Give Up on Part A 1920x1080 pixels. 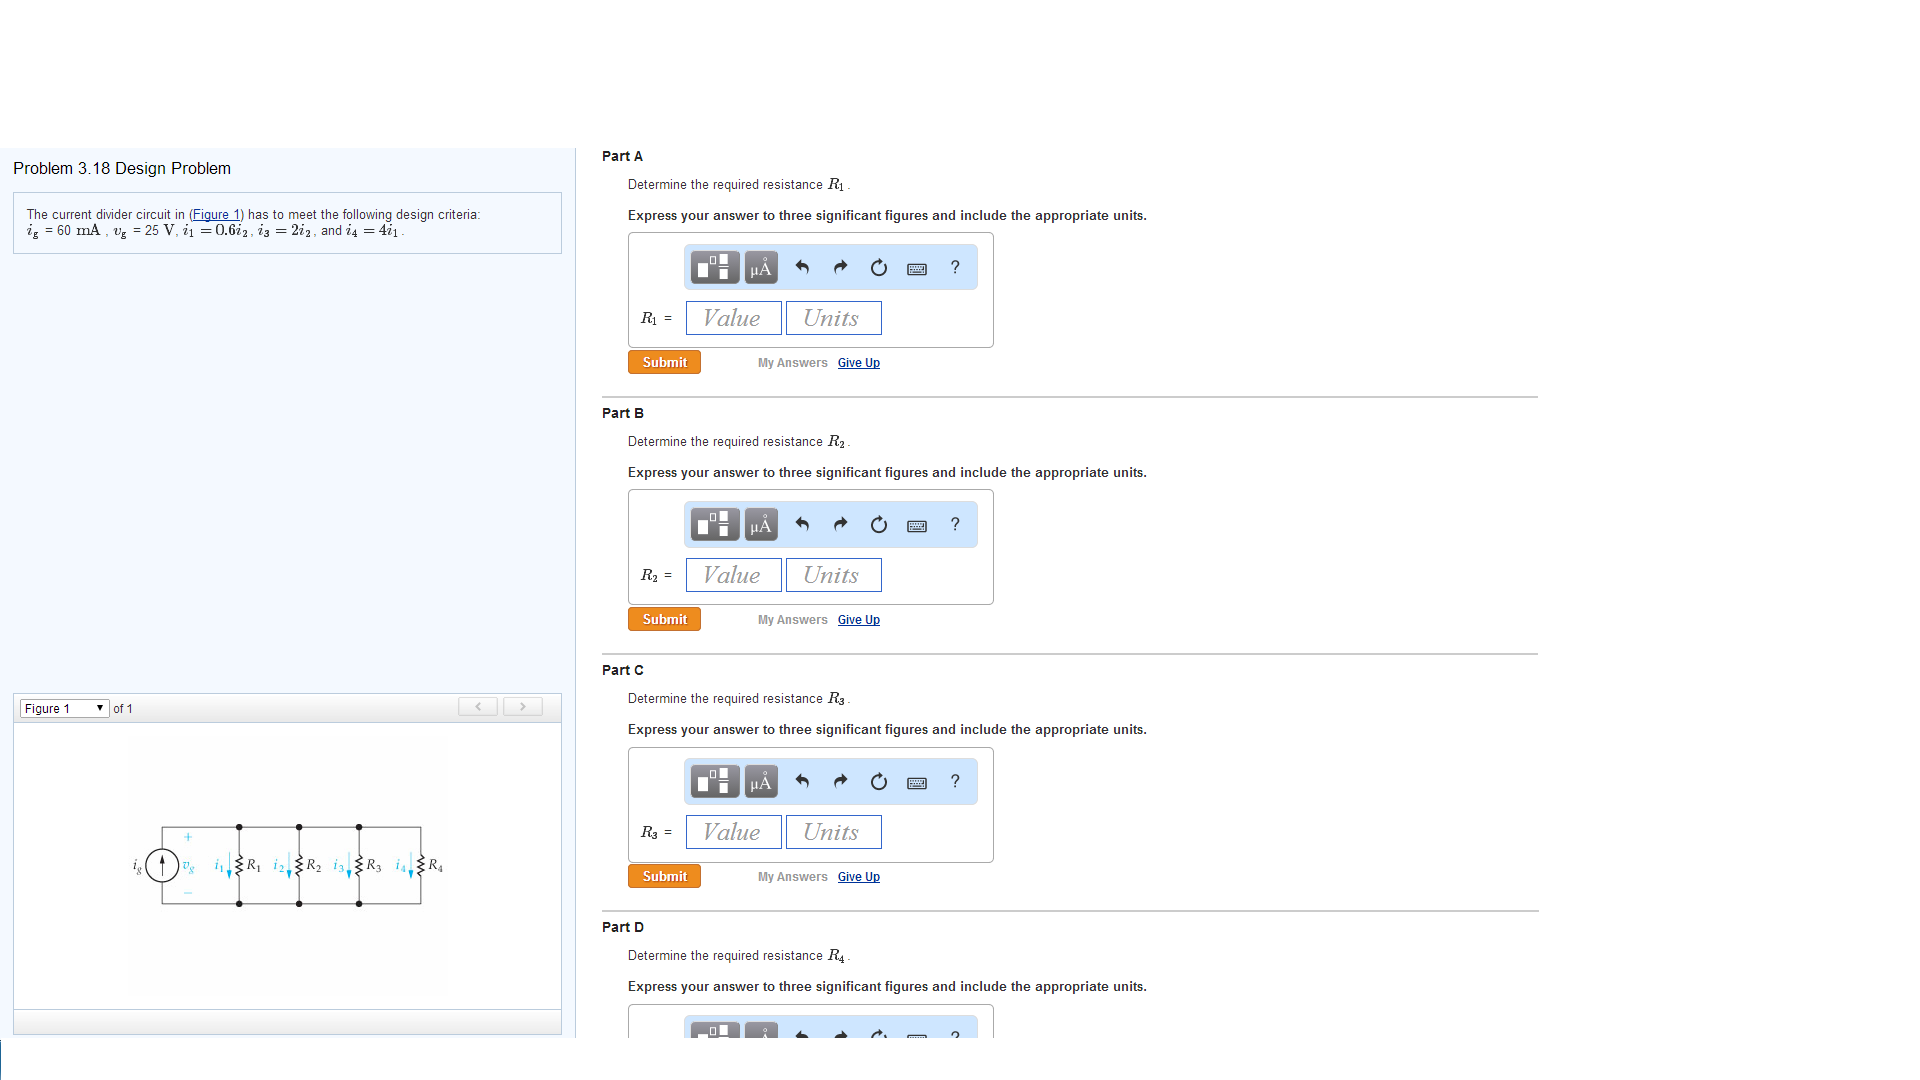tap(859, 363)
